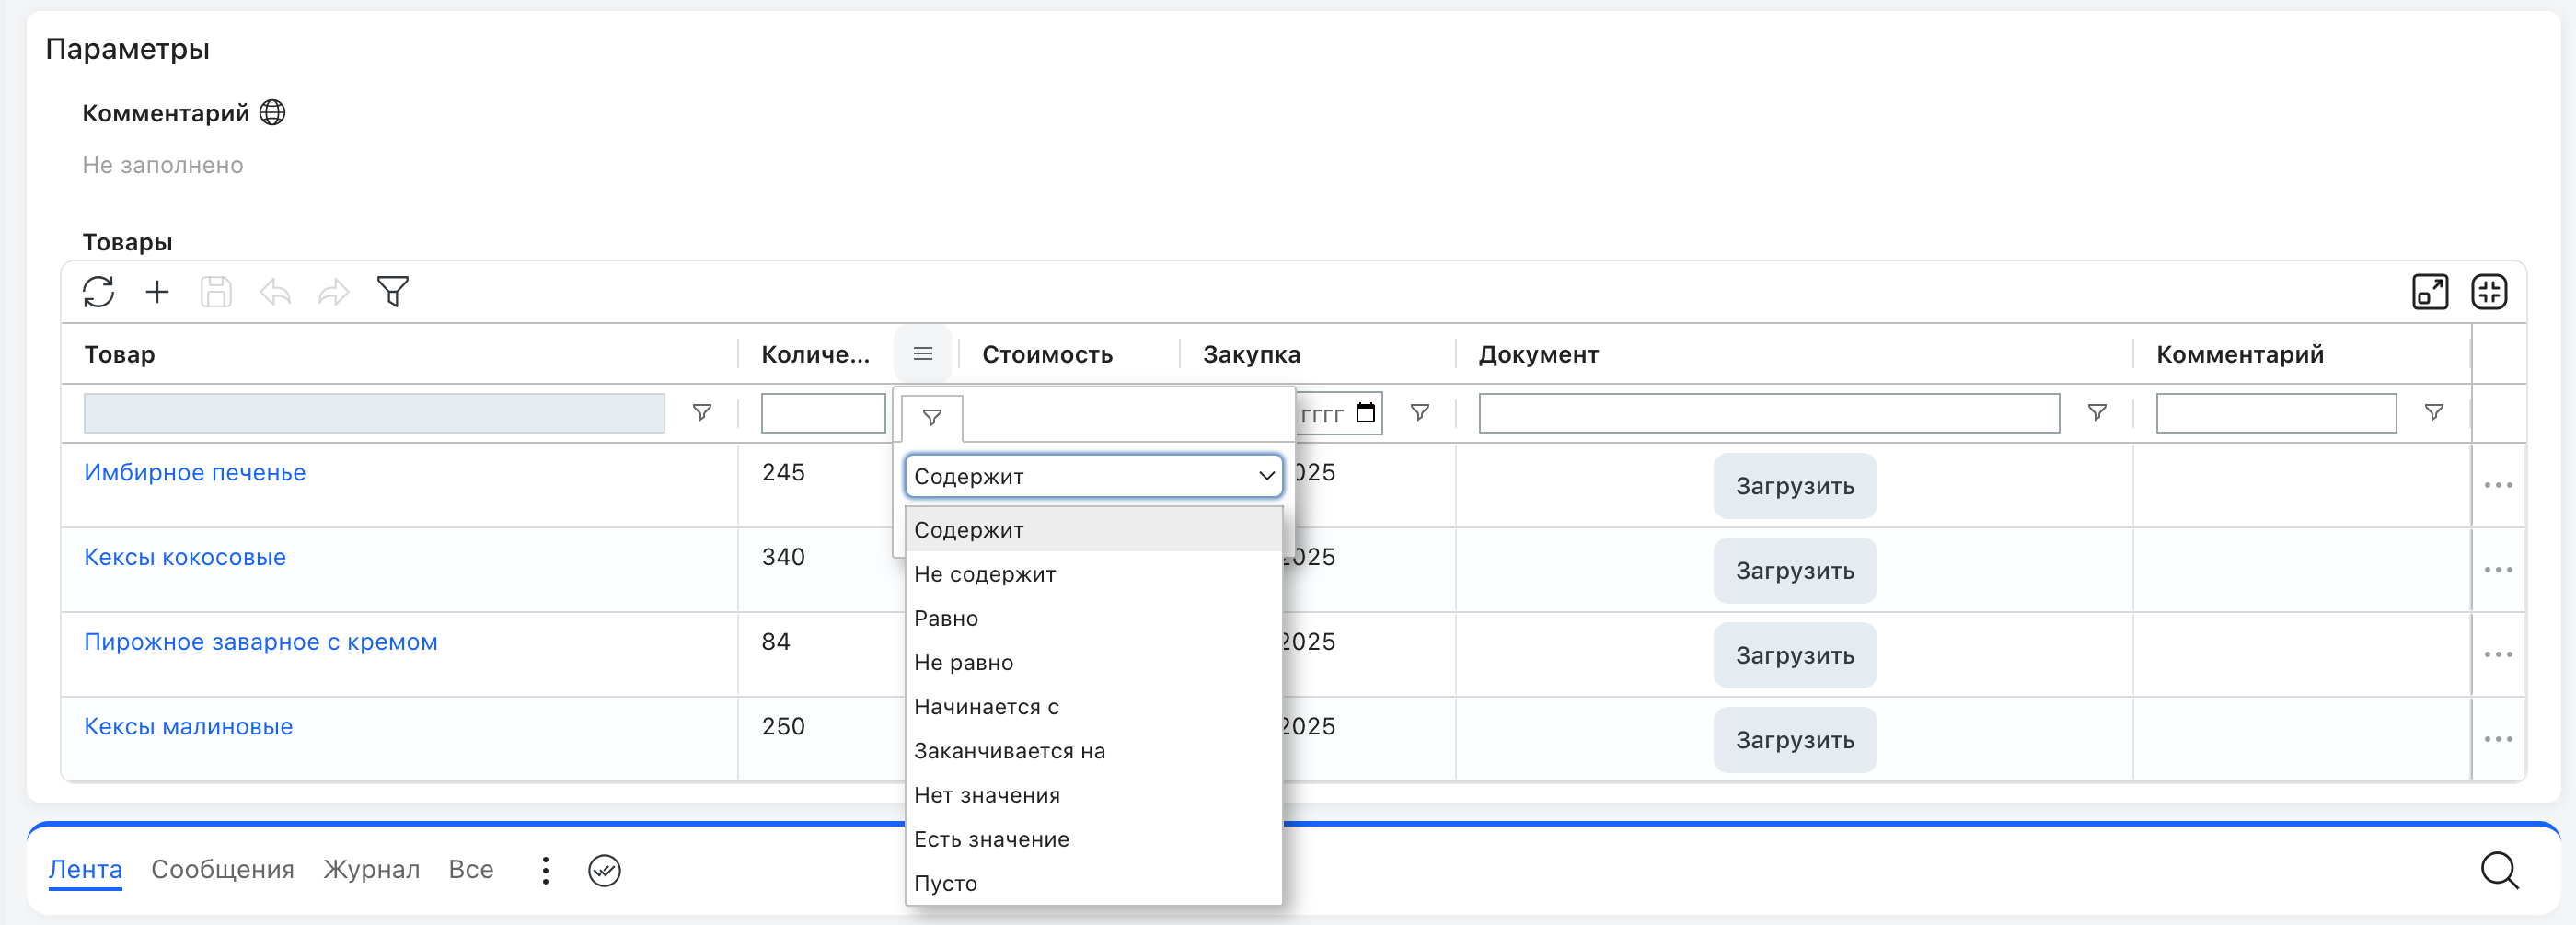Switch to the Все tab

[471, 870]
